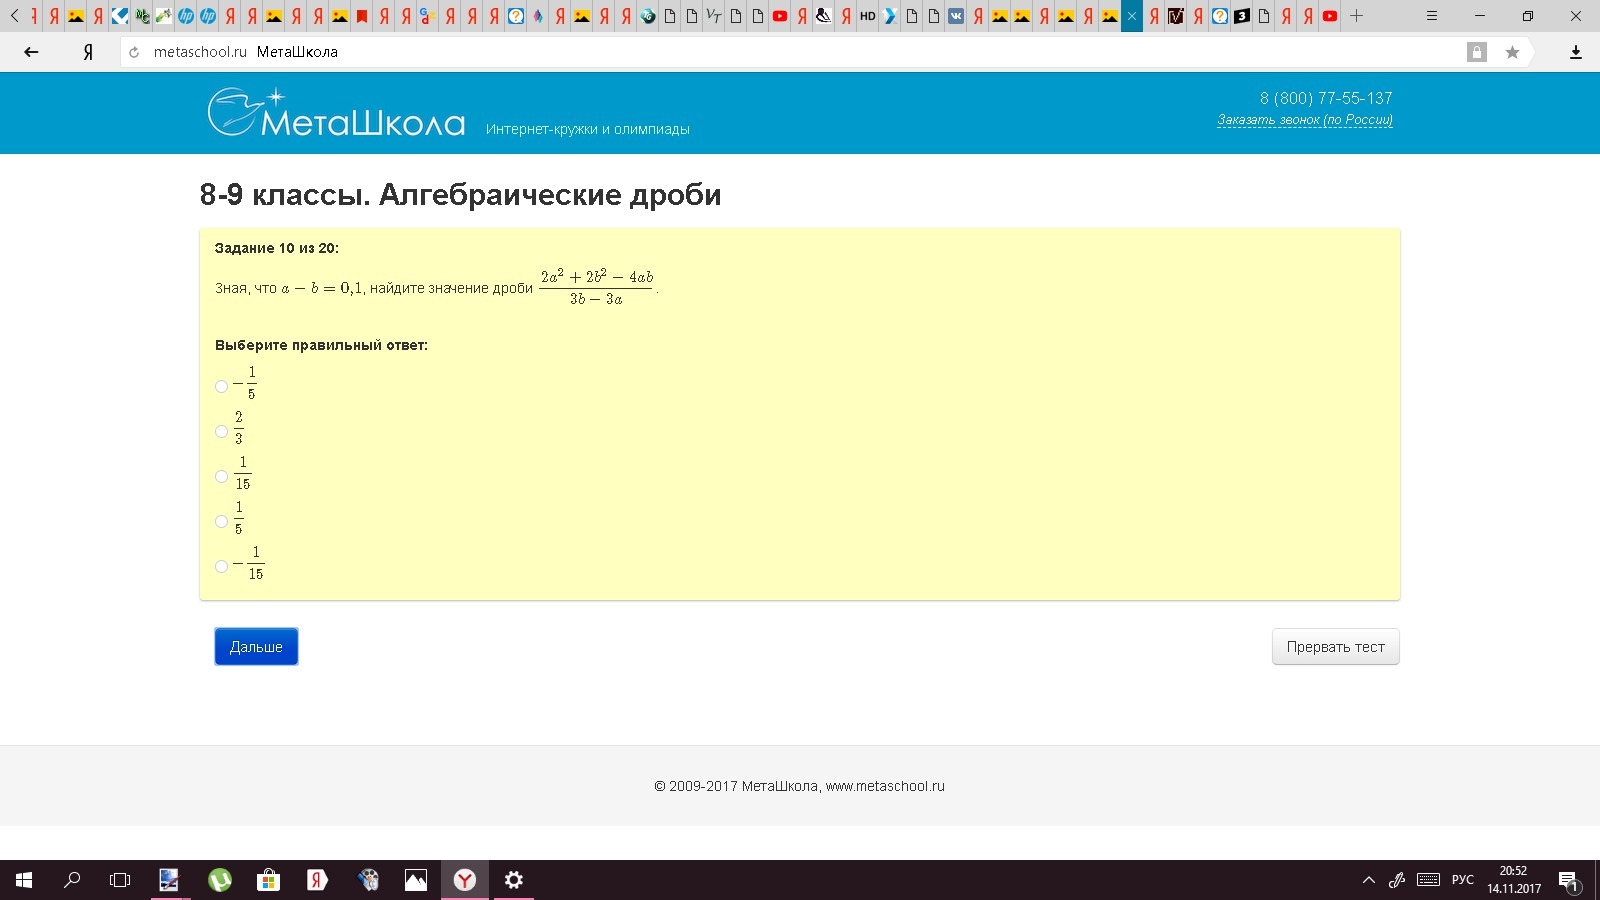Select the positive 1/5 answer
This screenshot has height=900, width=1600.
[221, 521]
